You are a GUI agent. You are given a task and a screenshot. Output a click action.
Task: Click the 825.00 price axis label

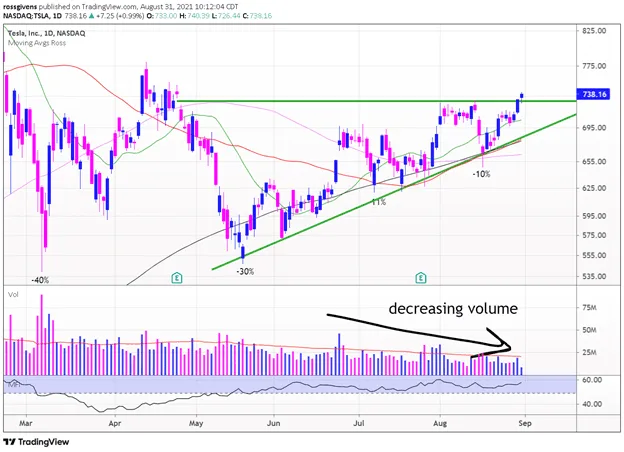tap(594, 31)
